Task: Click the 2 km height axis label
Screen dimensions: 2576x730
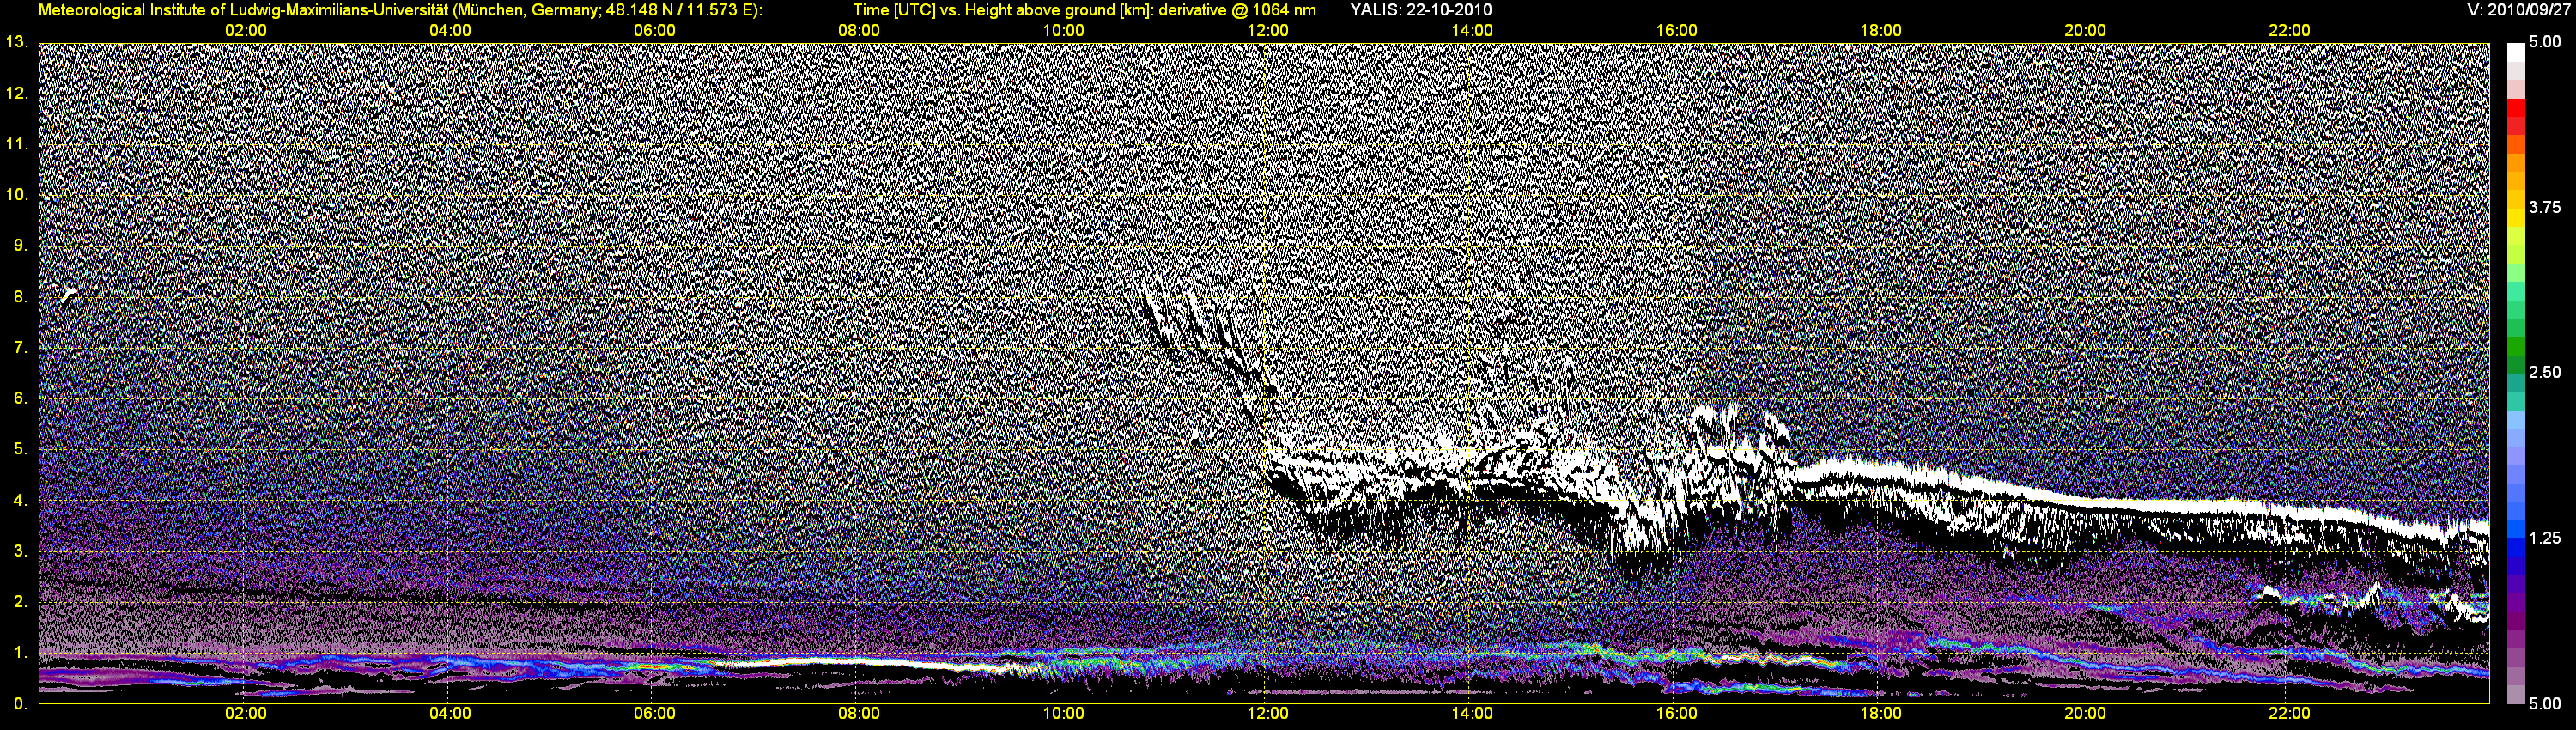Action: click(x=21, y=603)
